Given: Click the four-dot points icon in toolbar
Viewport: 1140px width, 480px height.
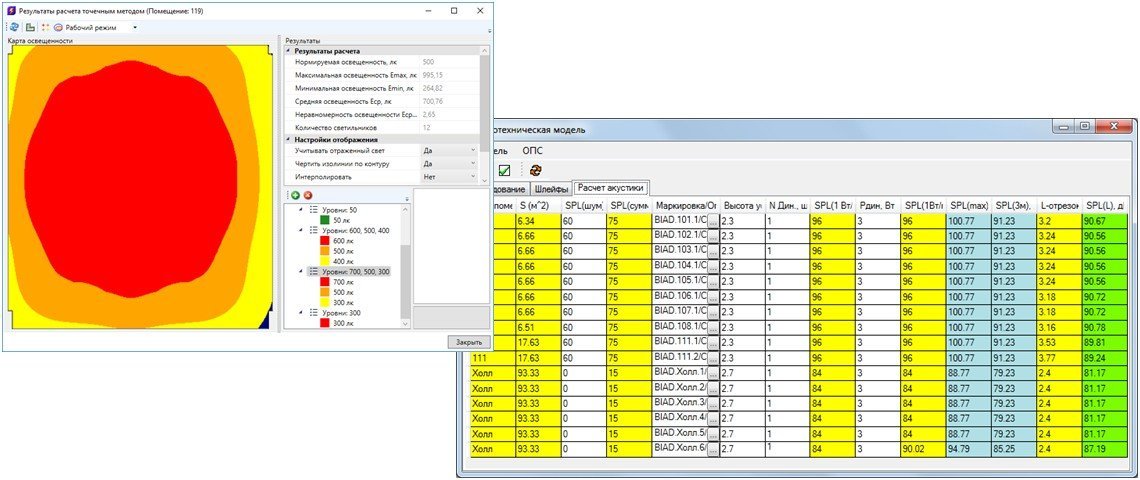Looking at the screenshot, I should point(45,27).
